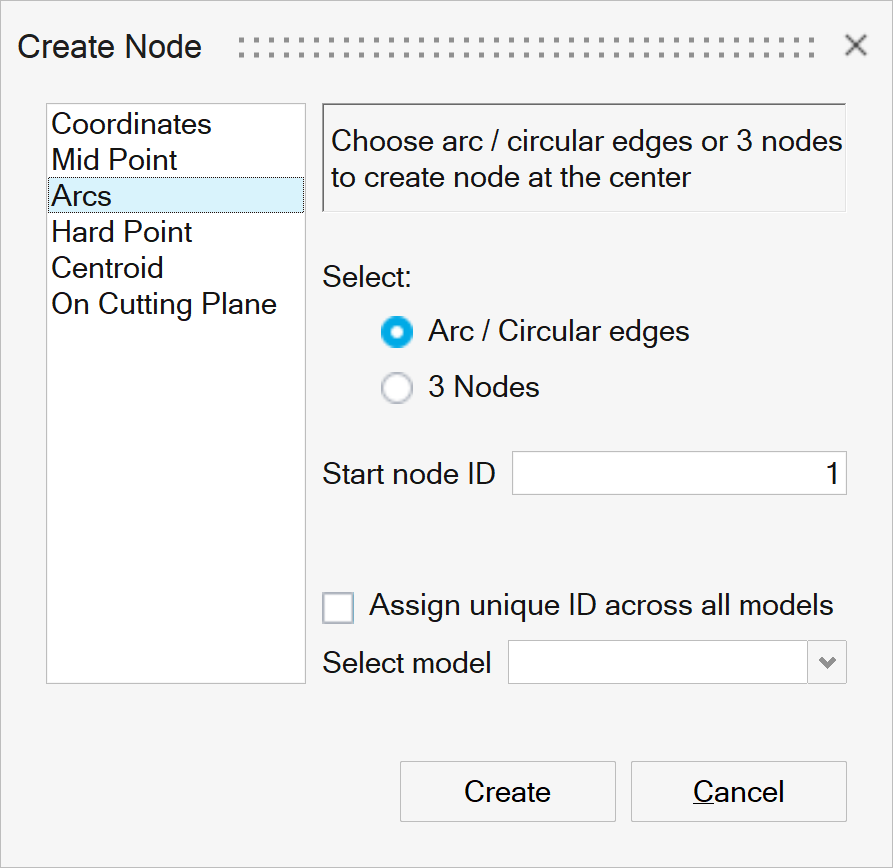893x868 pixels.
Task: Click the Create Node title text
Action: click(110, 47)
